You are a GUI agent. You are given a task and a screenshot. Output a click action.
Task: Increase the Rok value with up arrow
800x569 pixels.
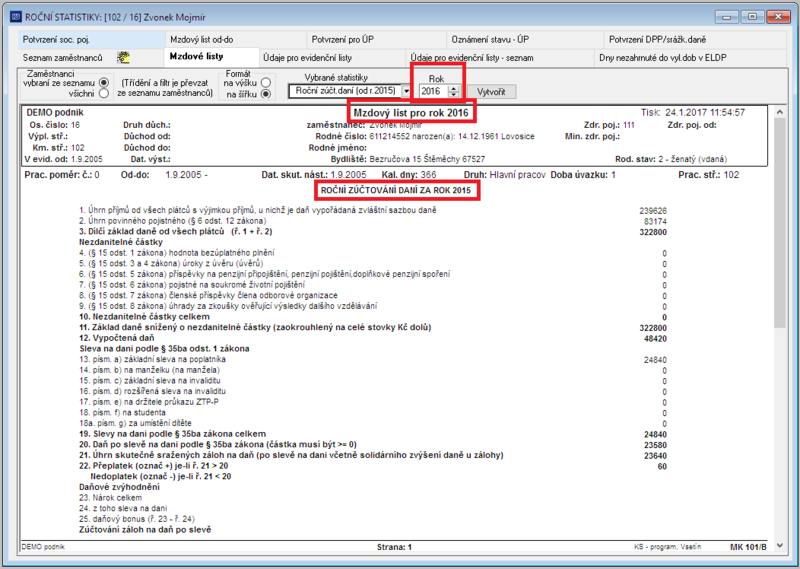(x=454, y=88)
